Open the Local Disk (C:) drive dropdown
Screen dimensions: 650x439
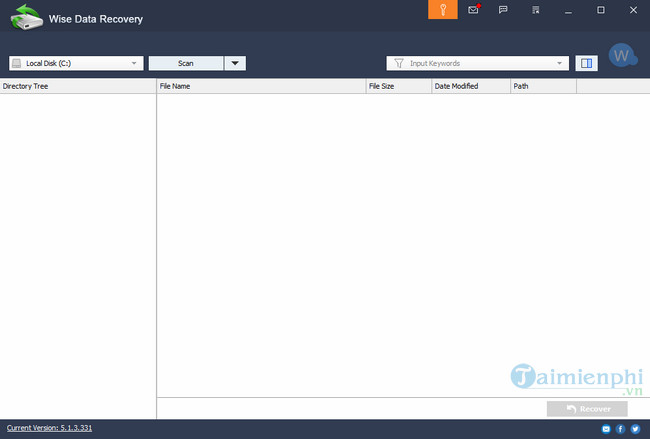76,63
